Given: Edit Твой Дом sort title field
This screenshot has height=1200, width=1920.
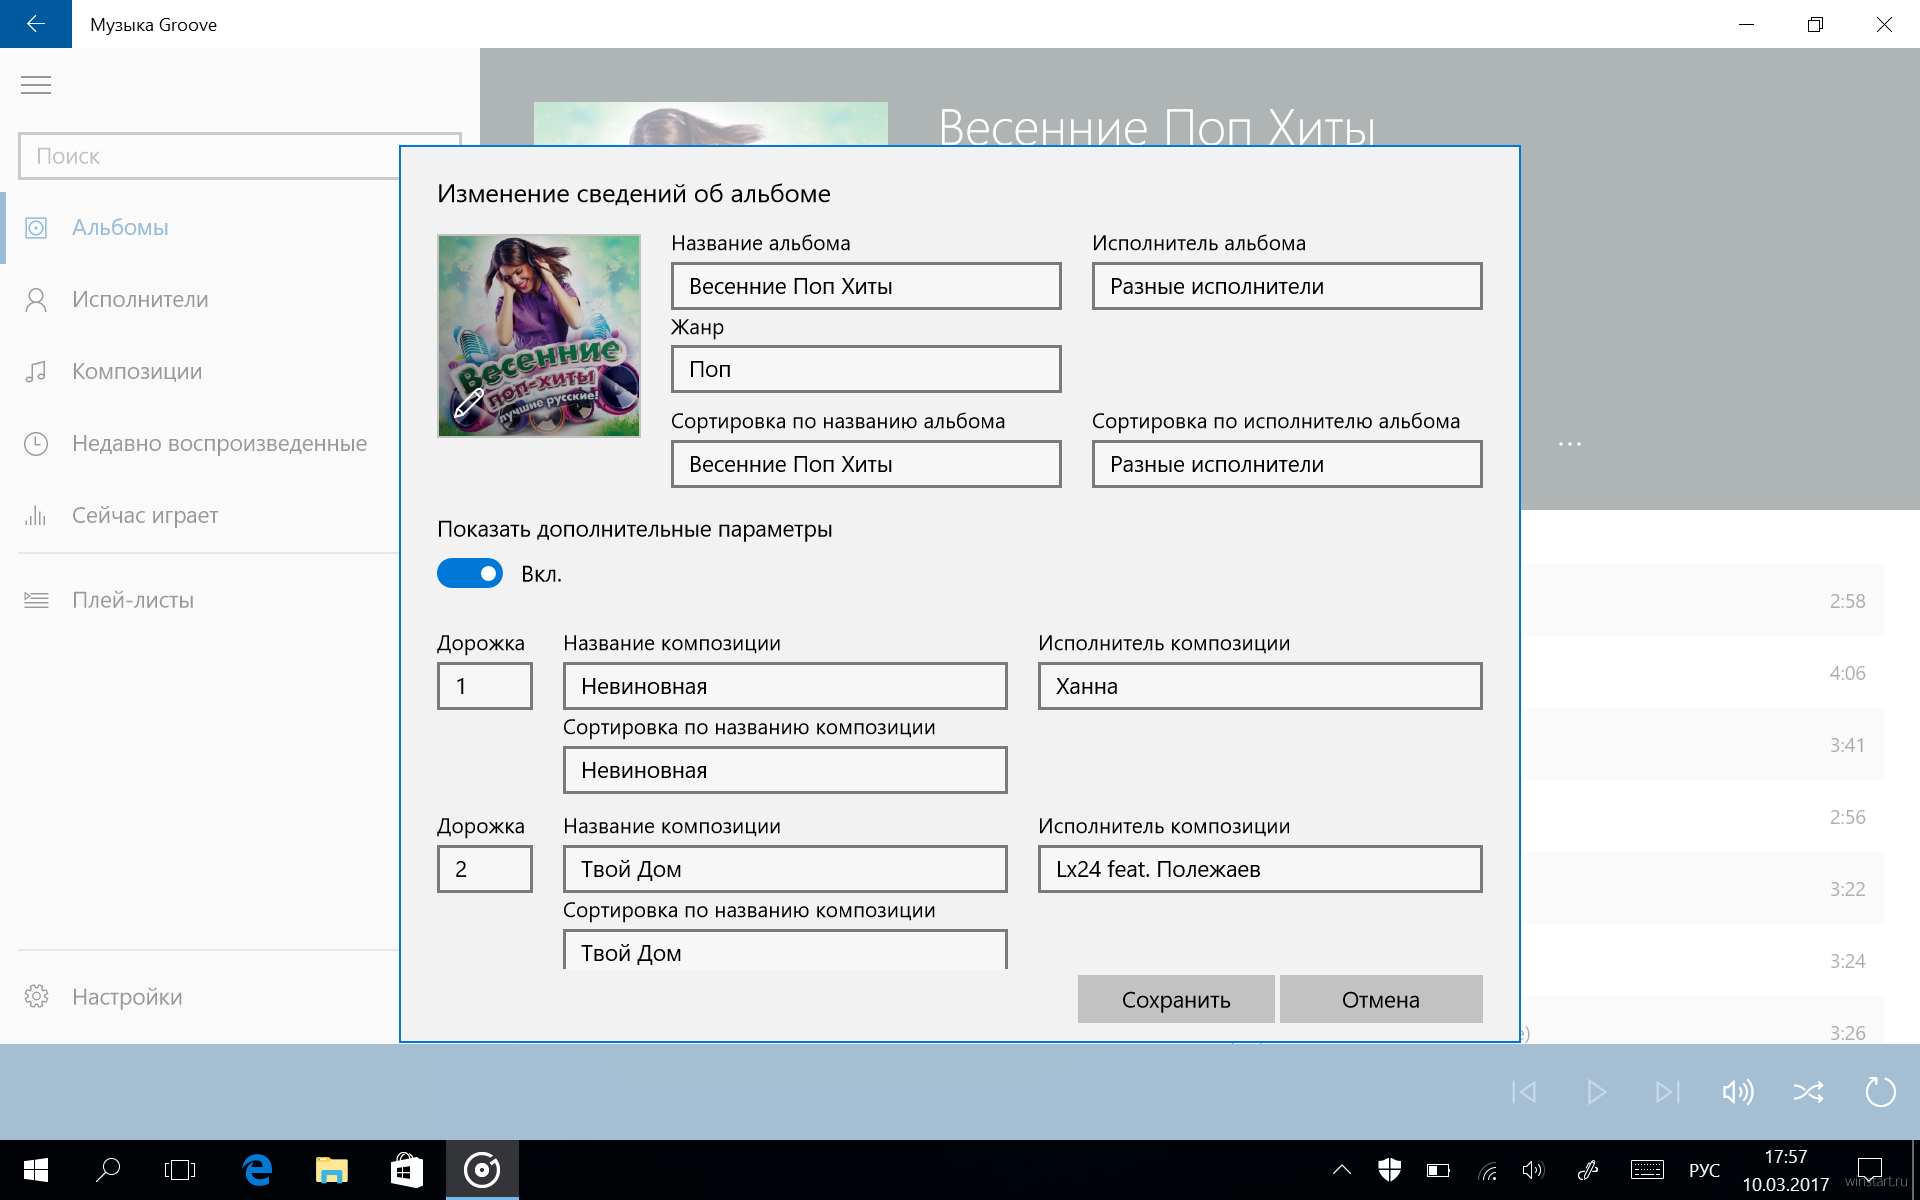Looking at the screenshot, I should pos(785,950).
